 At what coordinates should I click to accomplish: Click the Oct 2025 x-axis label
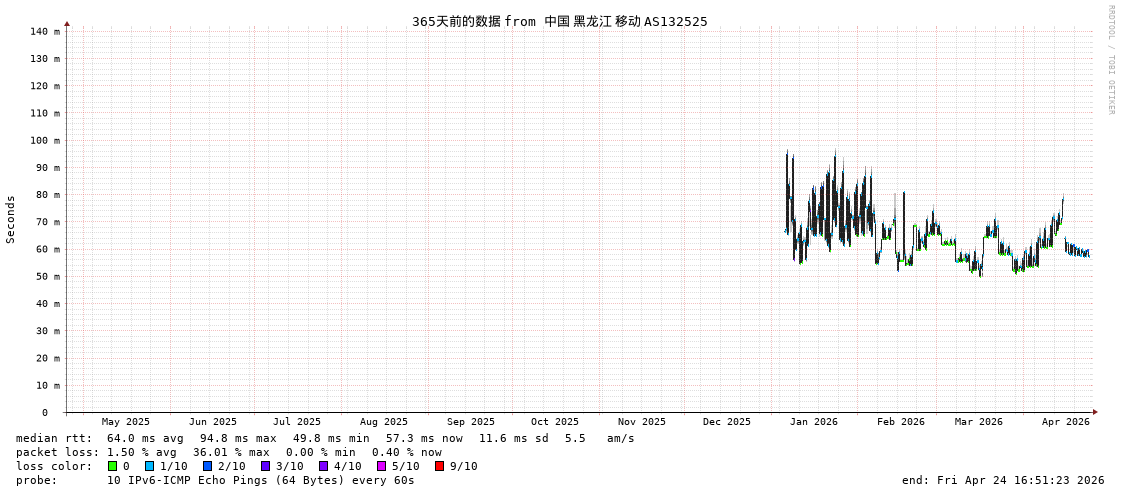point(554,422)
